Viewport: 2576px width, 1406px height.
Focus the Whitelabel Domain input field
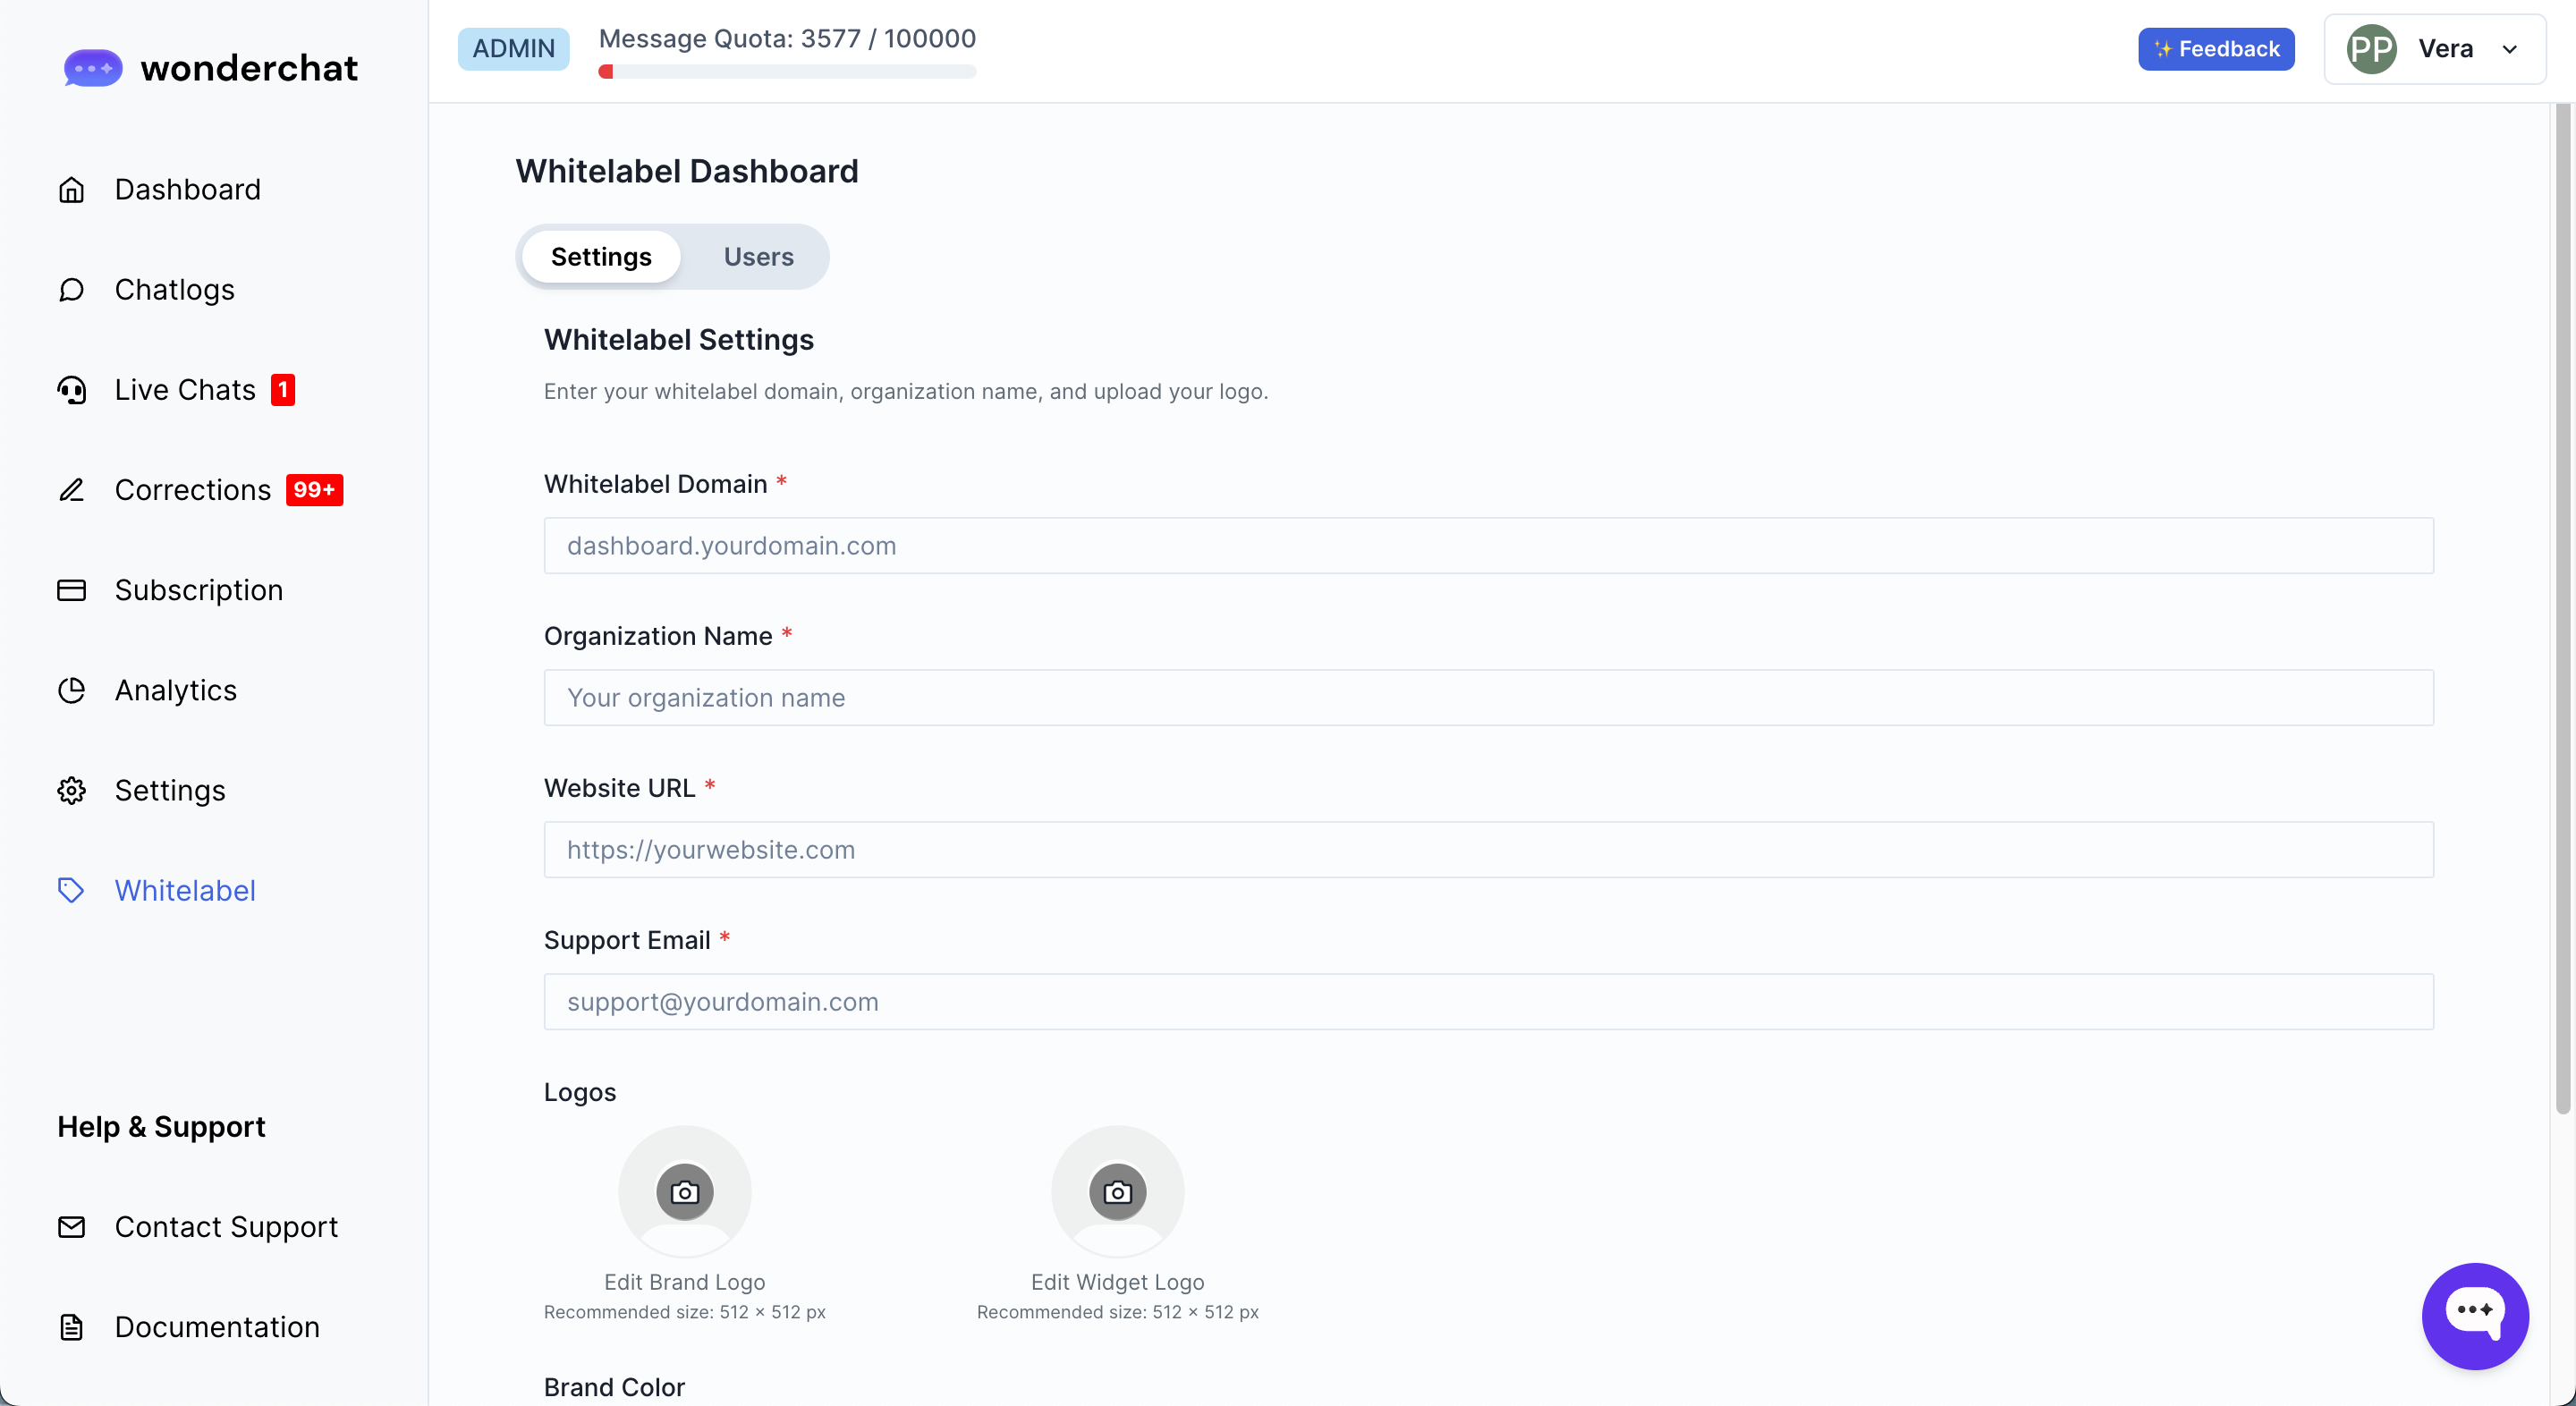[x=1488, y=546]
